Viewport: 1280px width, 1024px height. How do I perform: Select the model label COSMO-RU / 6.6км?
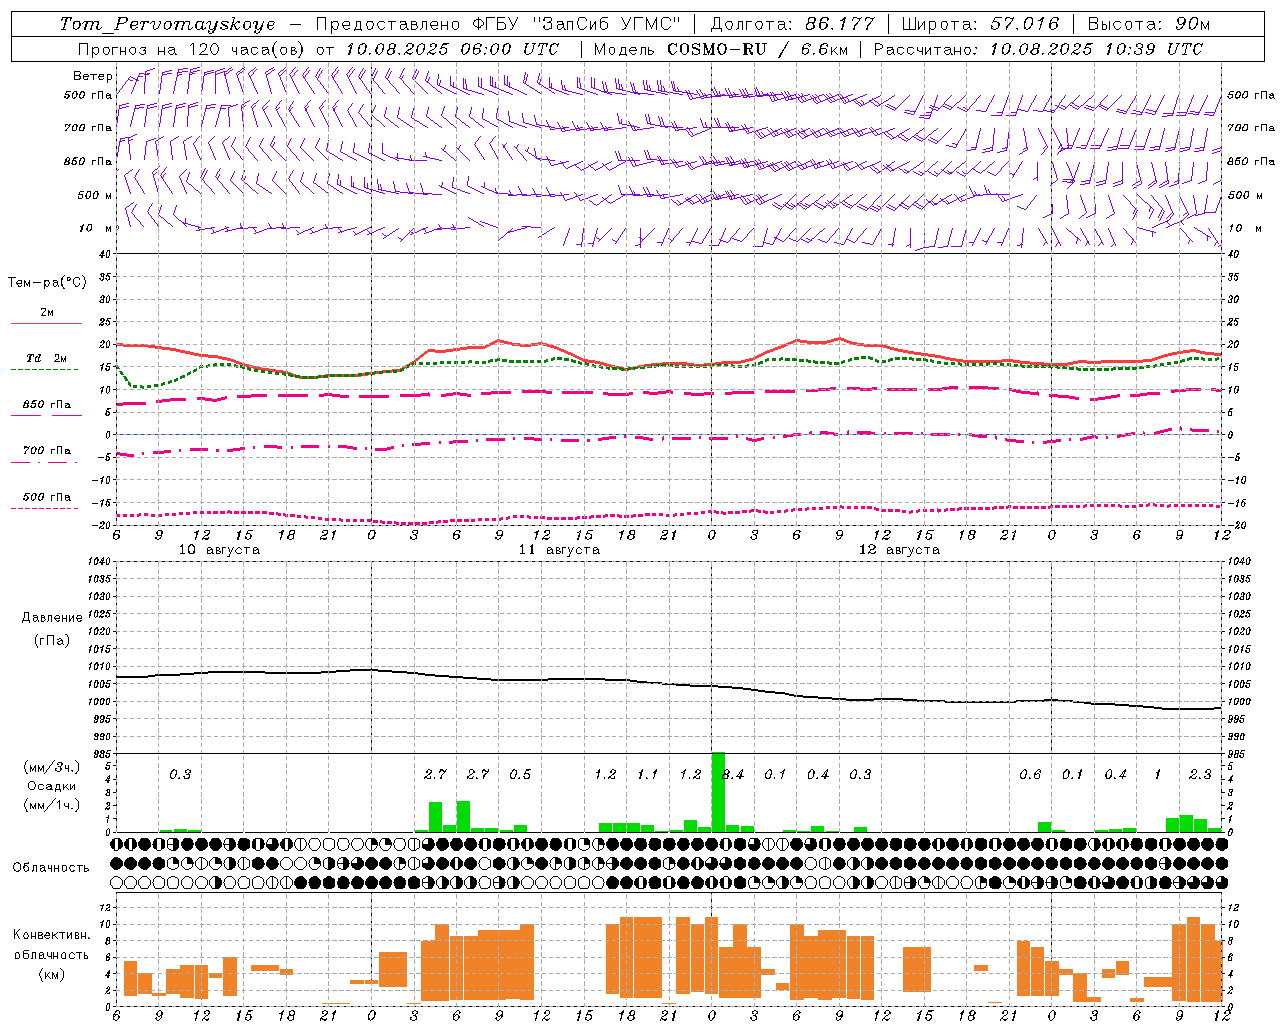click(756, 49)
